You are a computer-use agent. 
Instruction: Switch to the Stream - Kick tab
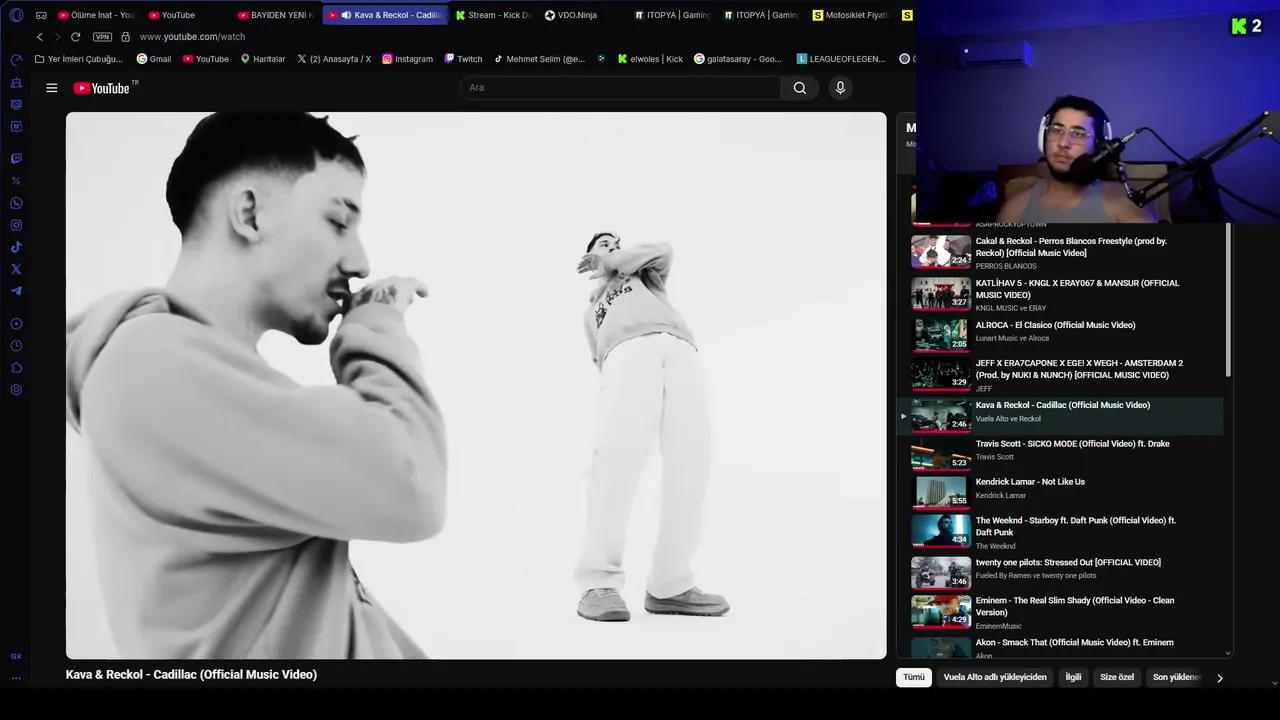(x=493, y=15)
